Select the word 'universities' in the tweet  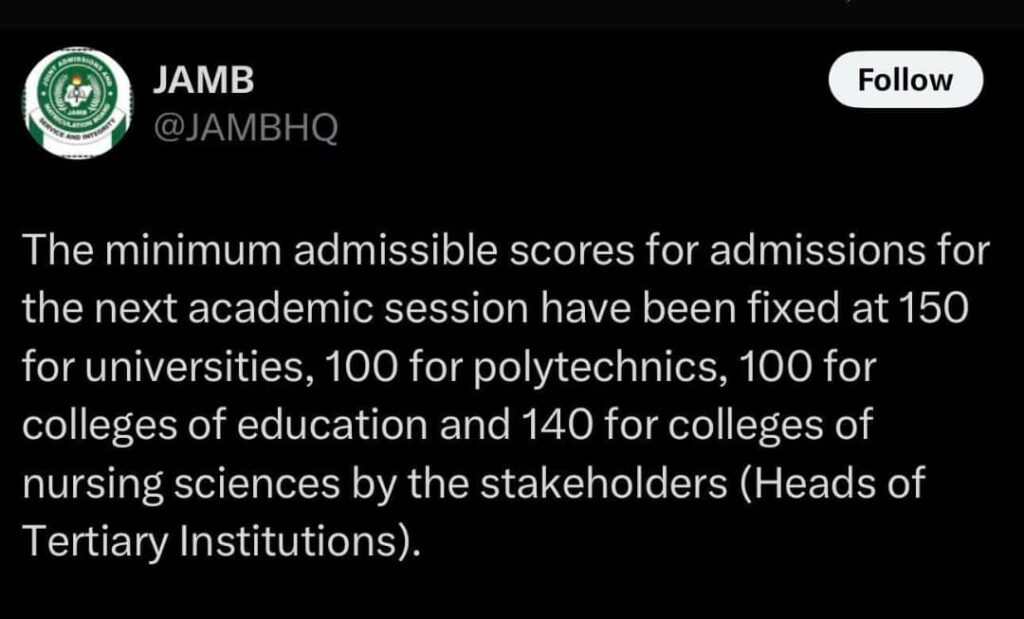(x=194, y=367)
